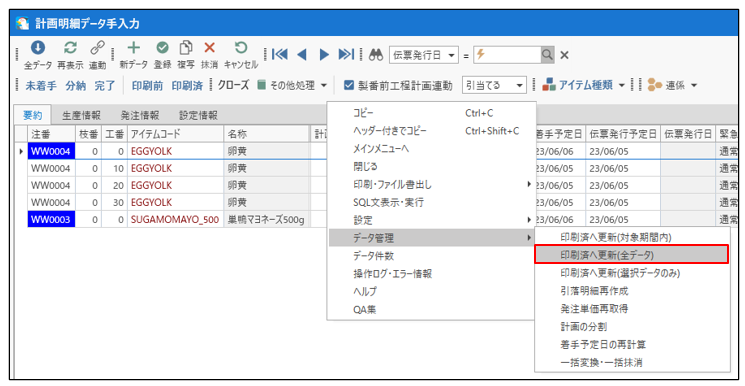Choose 印刷済へ更新(対象期間内) submenu item
The width and height of the screenshot is (745, 386).
pos(632,237)
